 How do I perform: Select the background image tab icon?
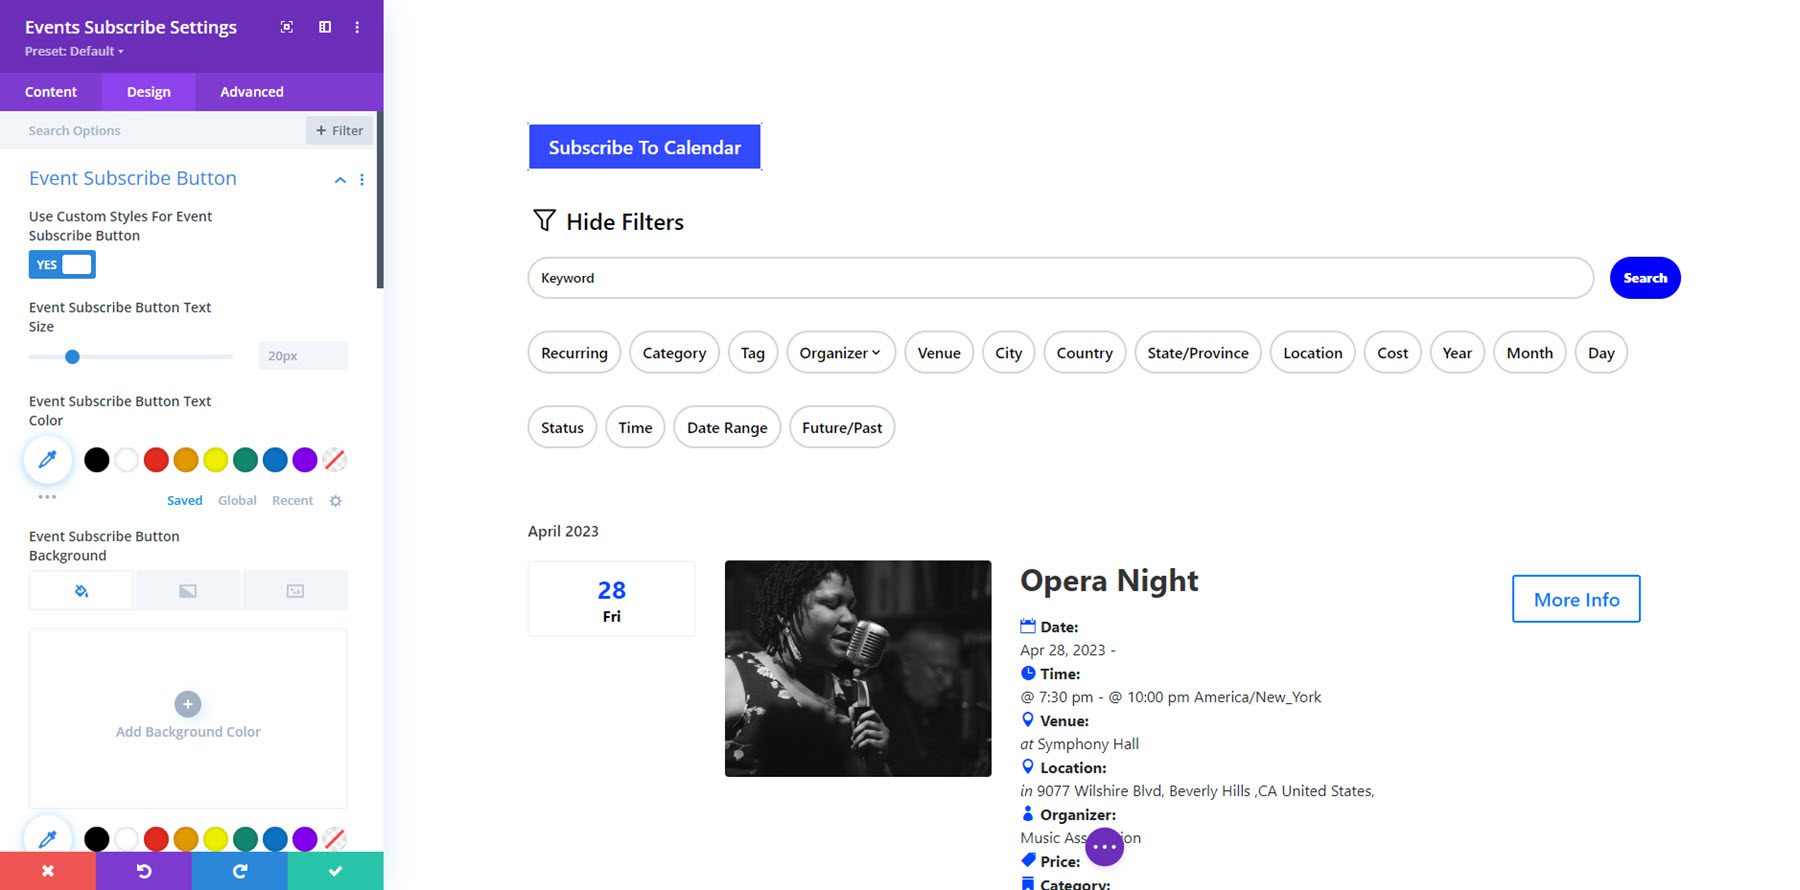coord(295,591)
